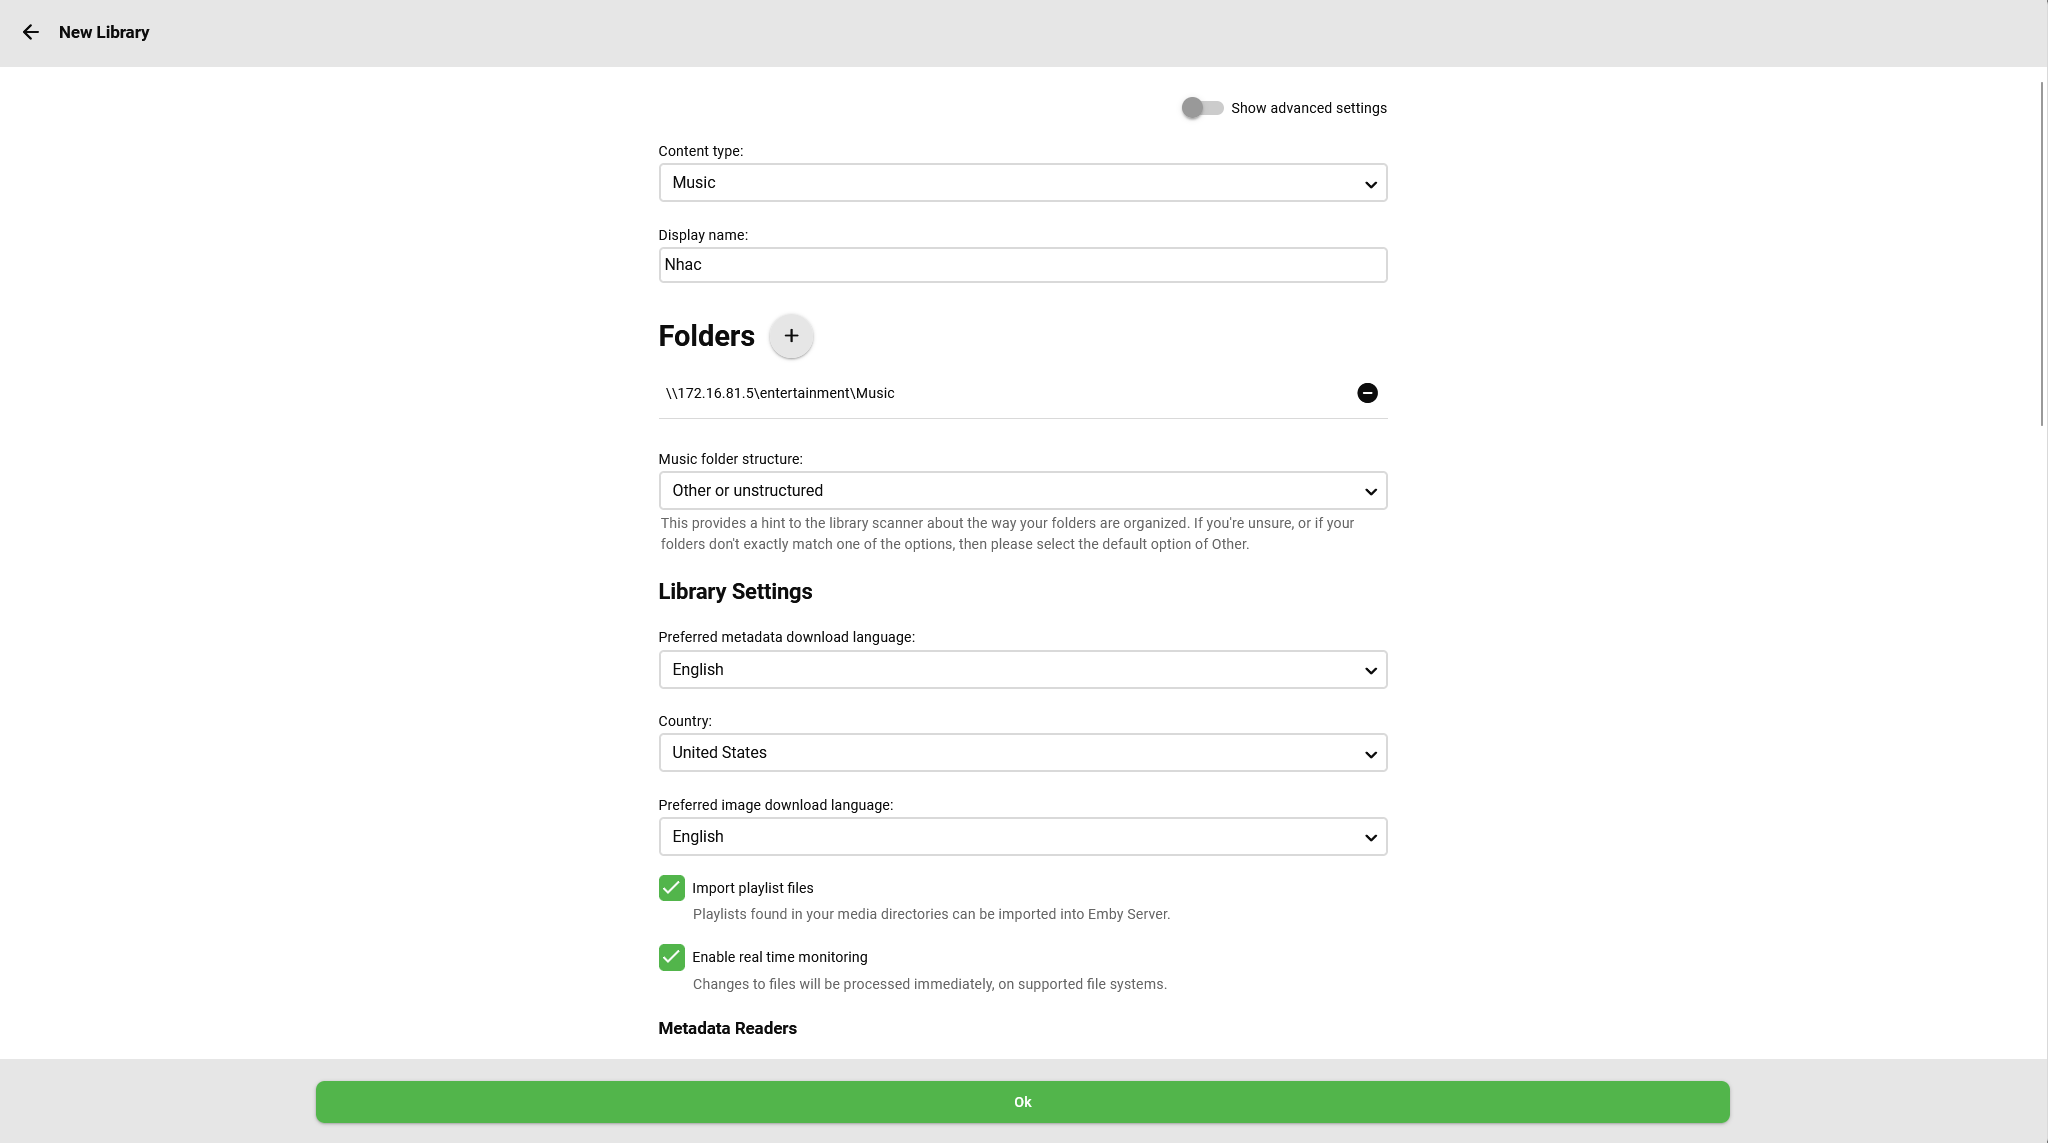Click the Show advanced settings label

1308,108
